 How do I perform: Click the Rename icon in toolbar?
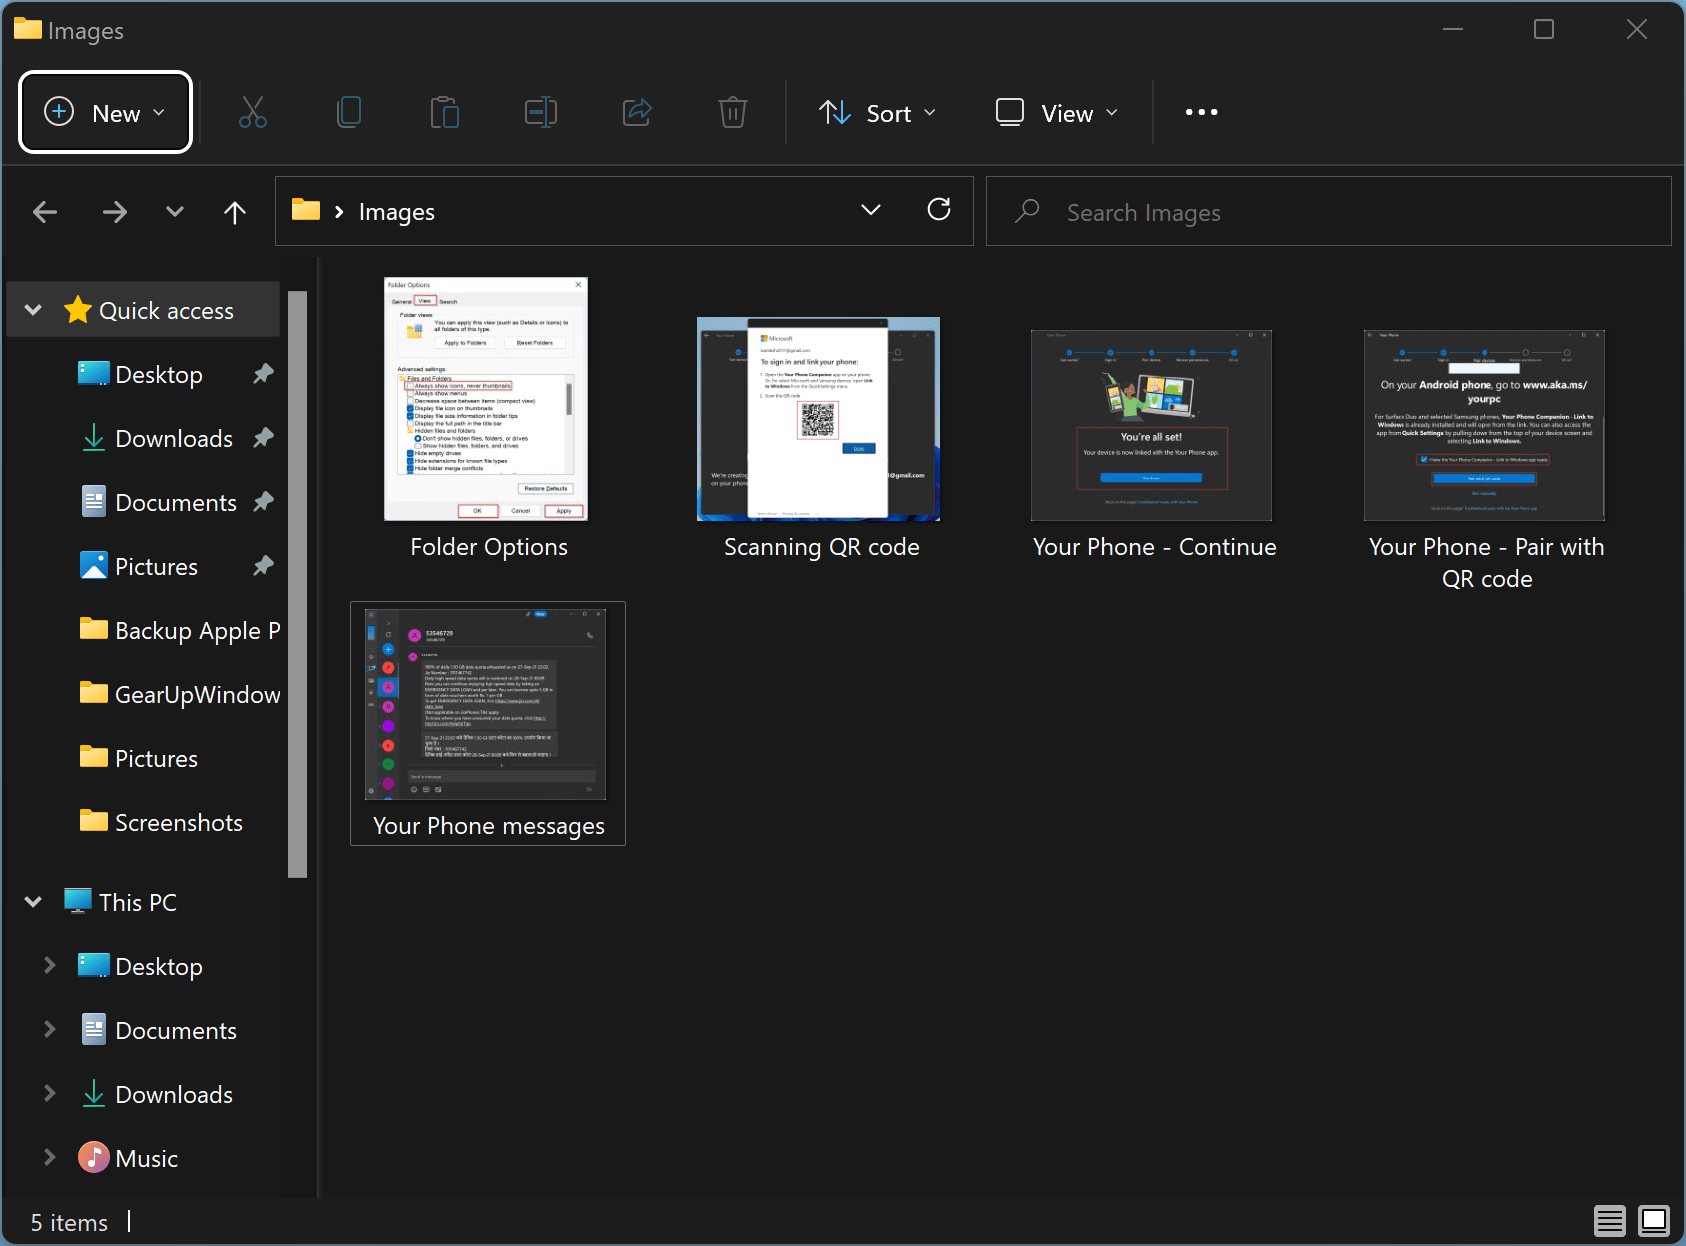[541, 112]
